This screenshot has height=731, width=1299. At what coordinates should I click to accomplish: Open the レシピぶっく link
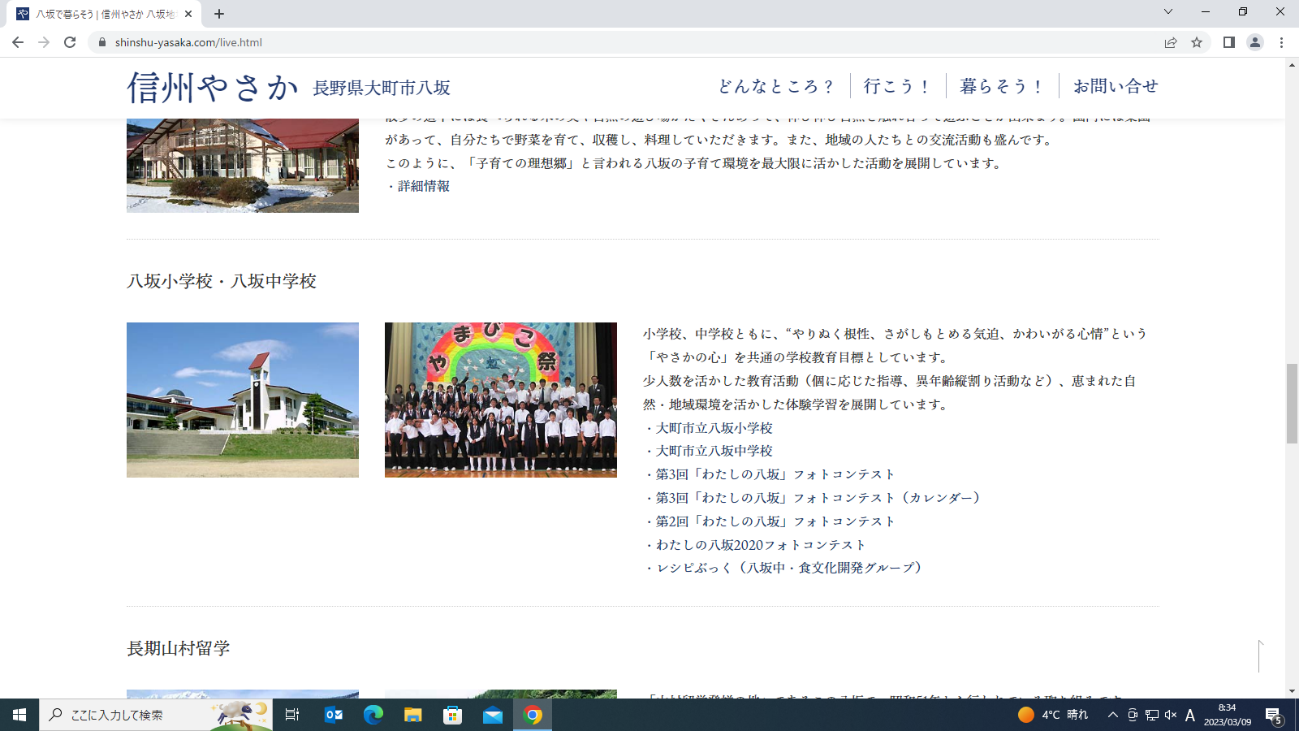tap(790, 568)
